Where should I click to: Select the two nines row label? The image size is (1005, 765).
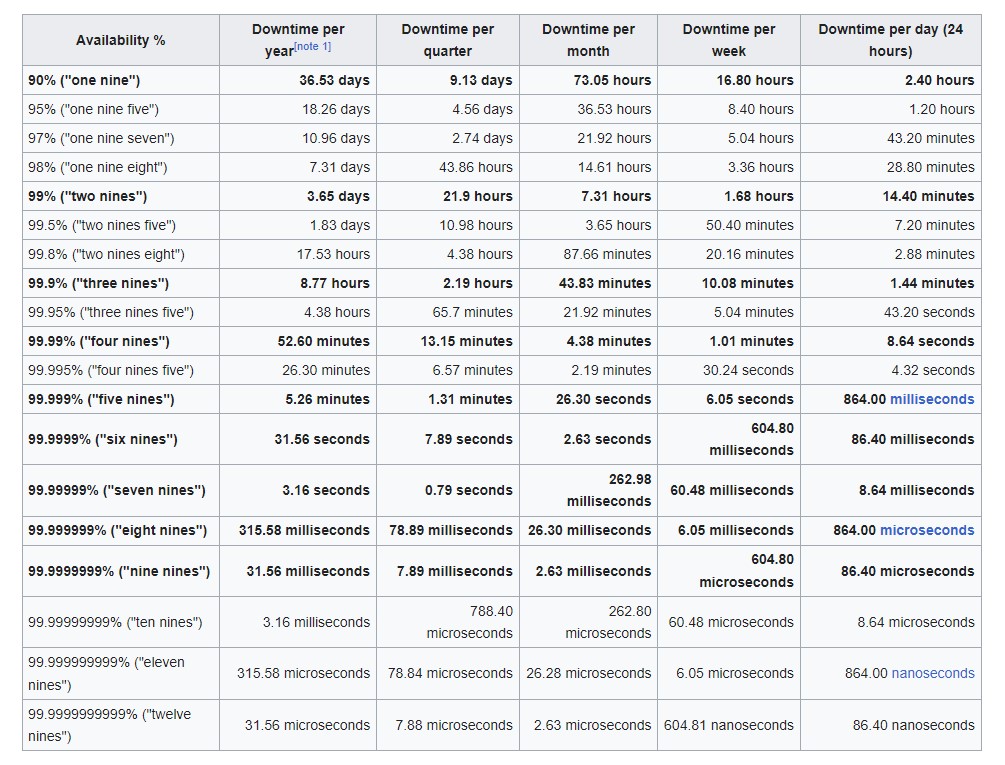90,196
